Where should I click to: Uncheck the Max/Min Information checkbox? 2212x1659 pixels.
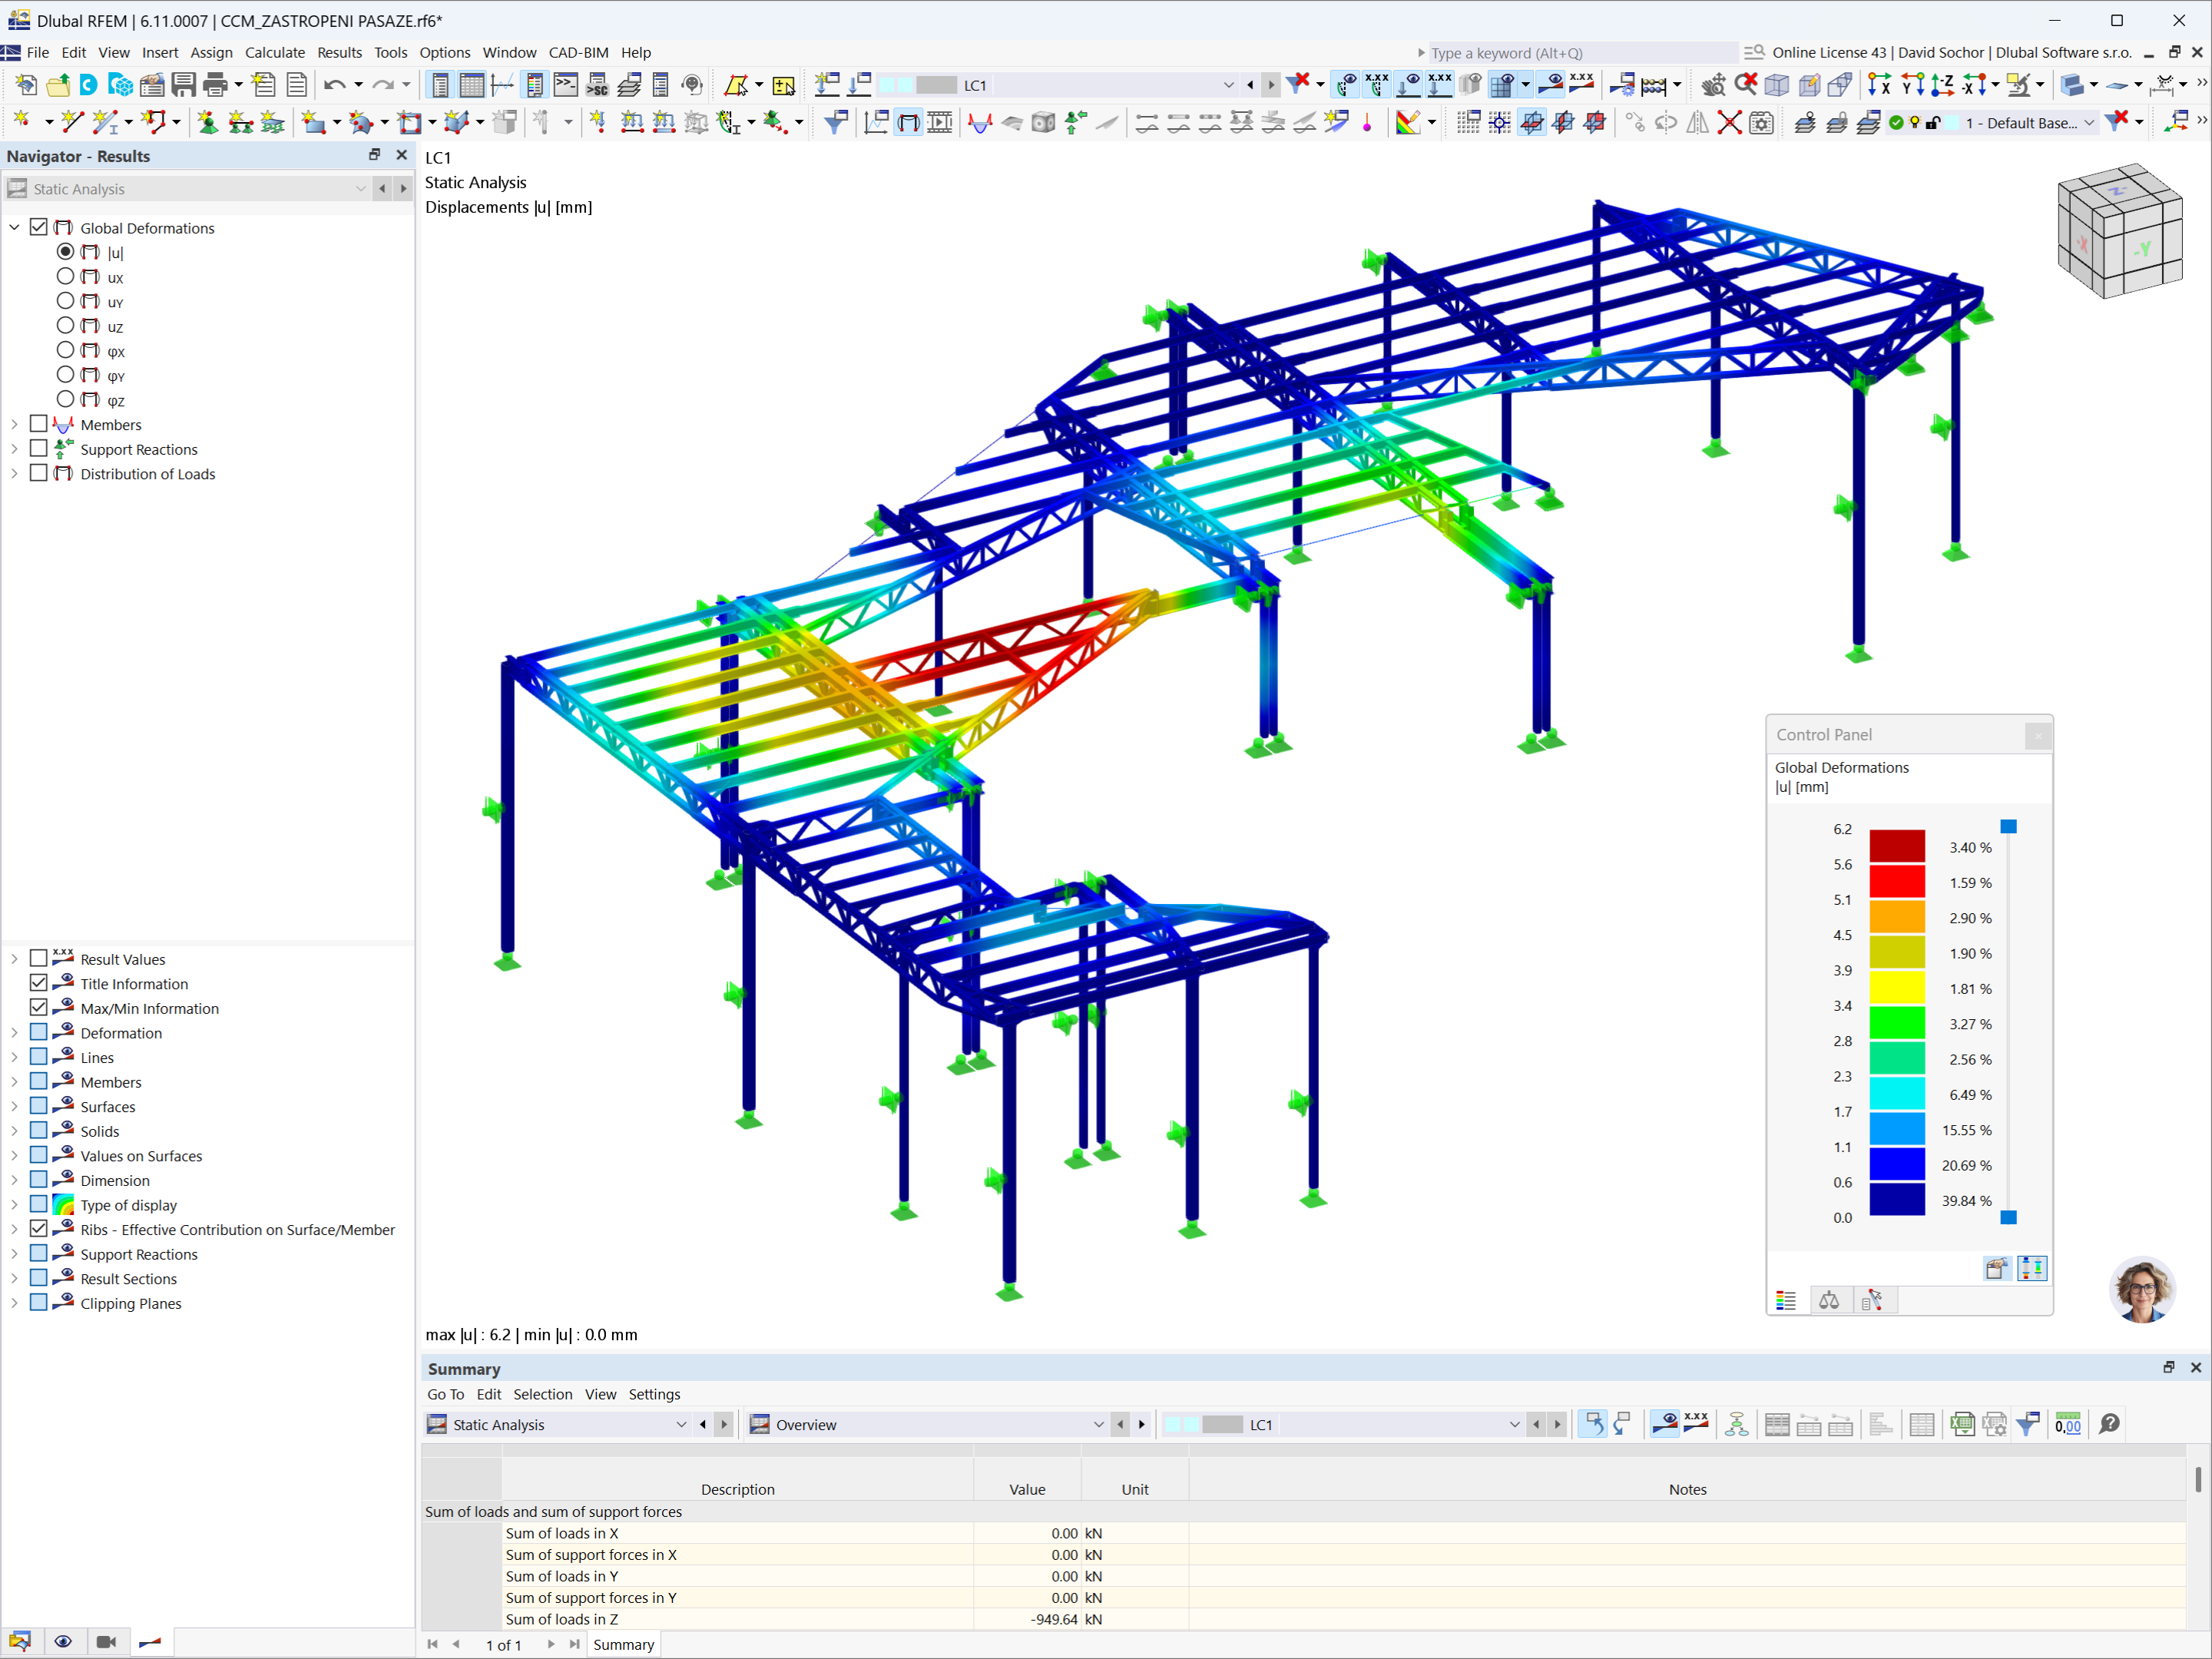pos(39,1008)
